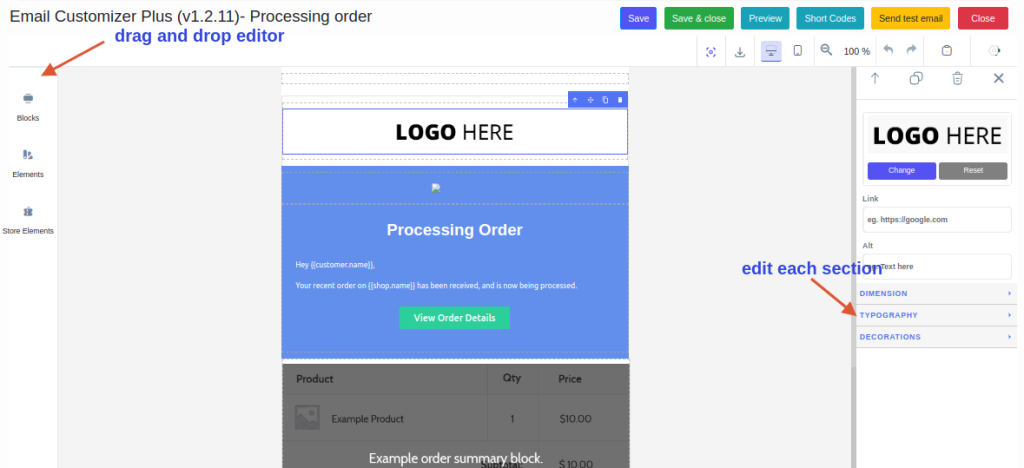Click the download/export icon in toolbar

(x=740, y=52)
